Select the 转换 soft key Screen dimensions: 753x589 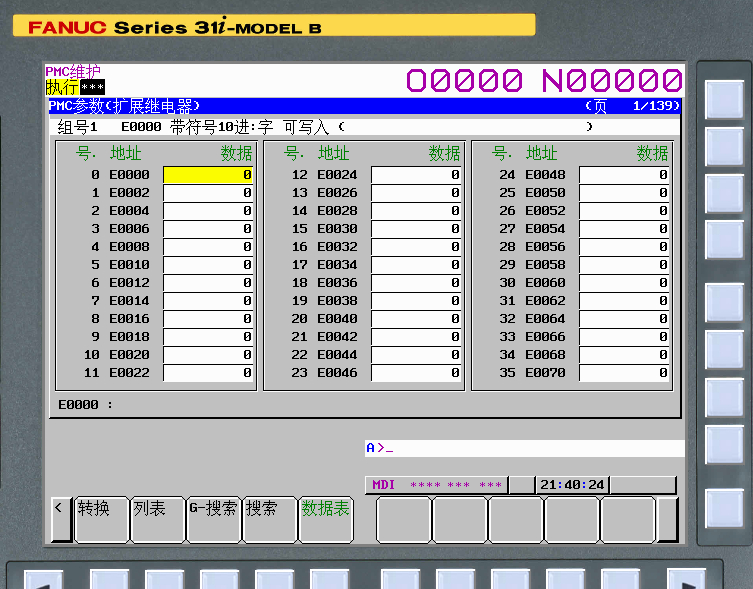(102, 519)
